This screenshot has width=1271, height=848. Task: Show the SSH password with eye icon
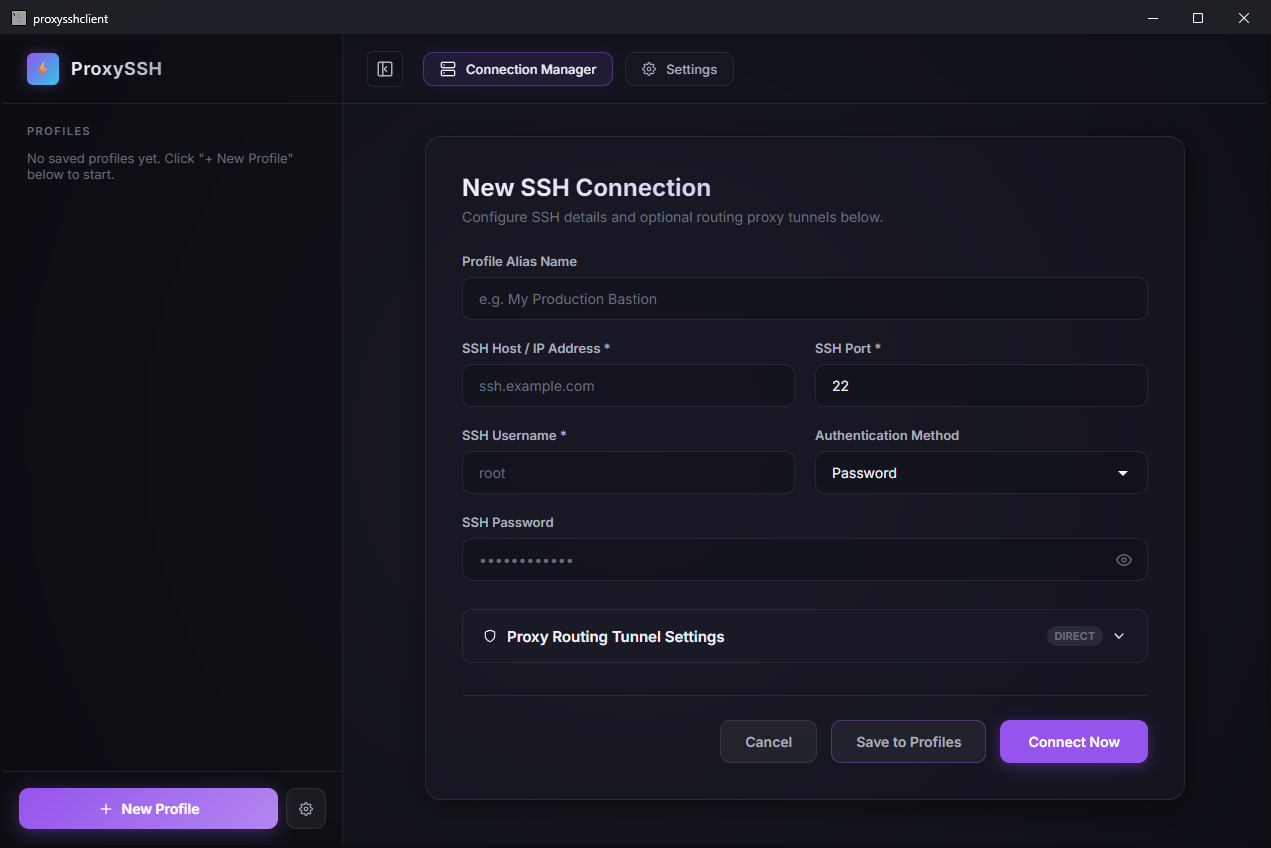1124,560
